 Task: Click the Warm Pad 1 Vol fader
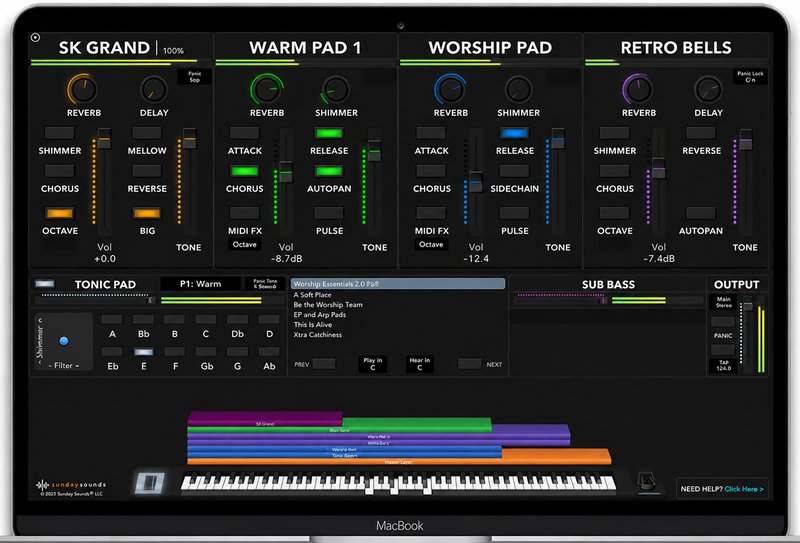[x=286, y=172]
